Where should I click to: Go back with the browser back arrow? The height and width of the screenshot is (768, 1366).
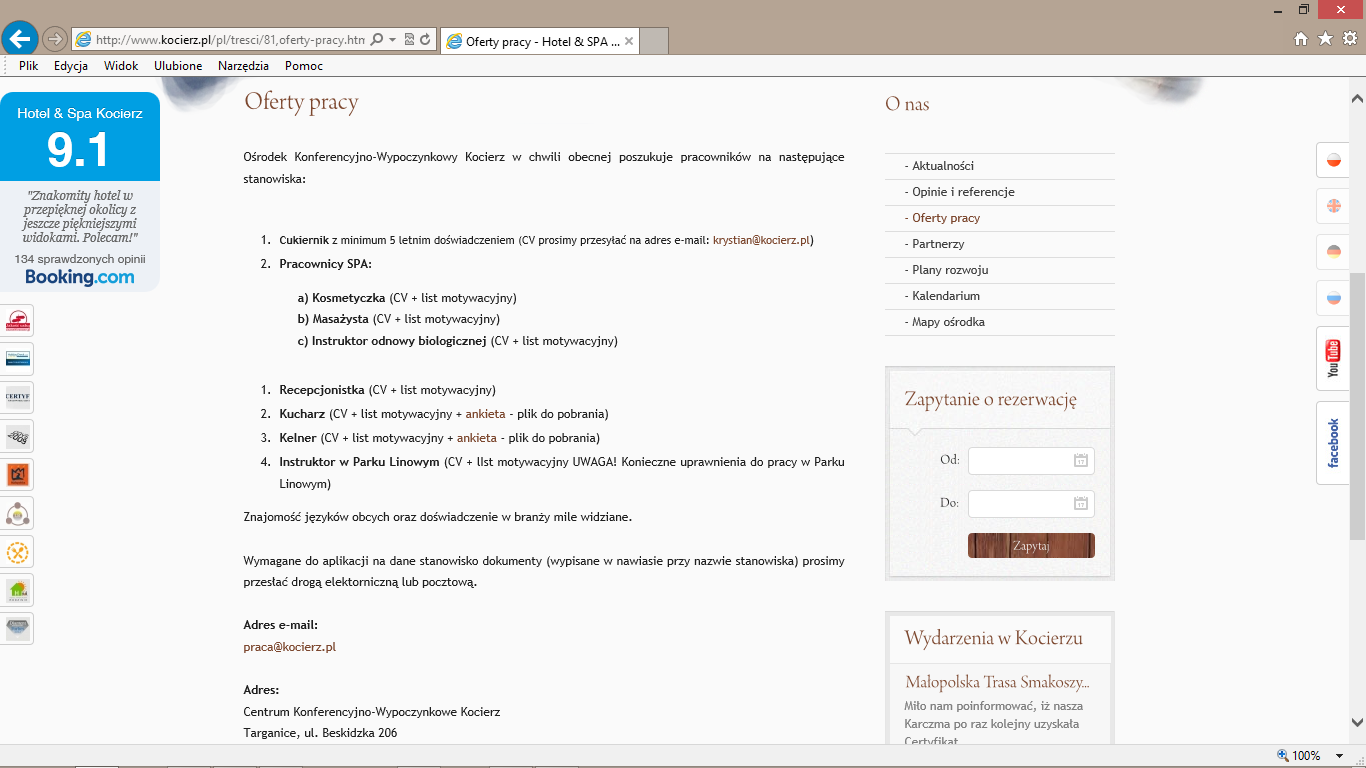20,39
